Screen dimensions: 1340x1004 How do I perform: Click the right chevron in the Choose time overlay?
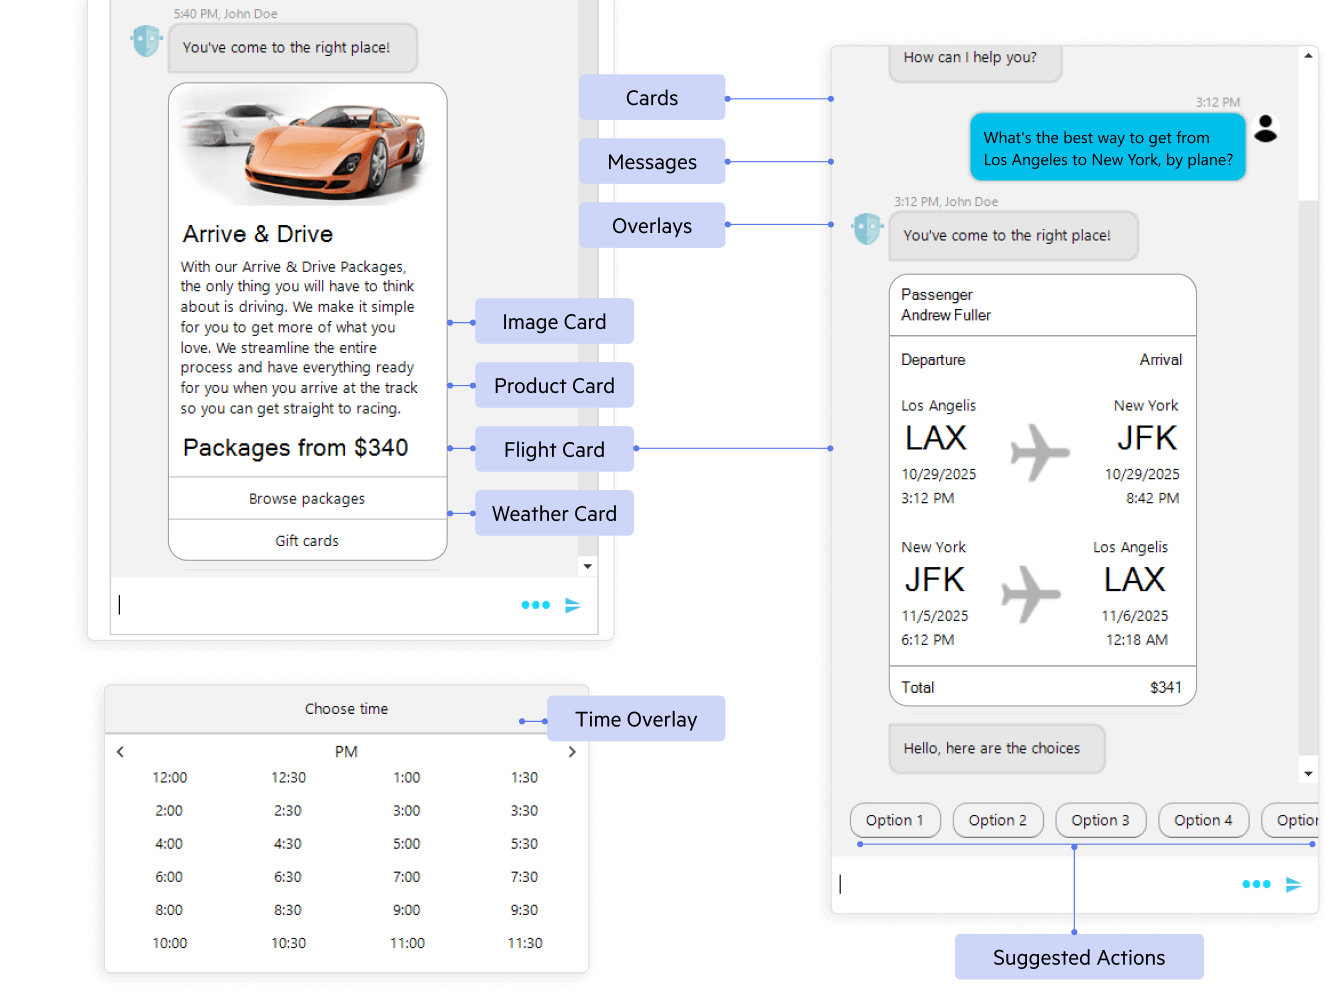point(572,751)
